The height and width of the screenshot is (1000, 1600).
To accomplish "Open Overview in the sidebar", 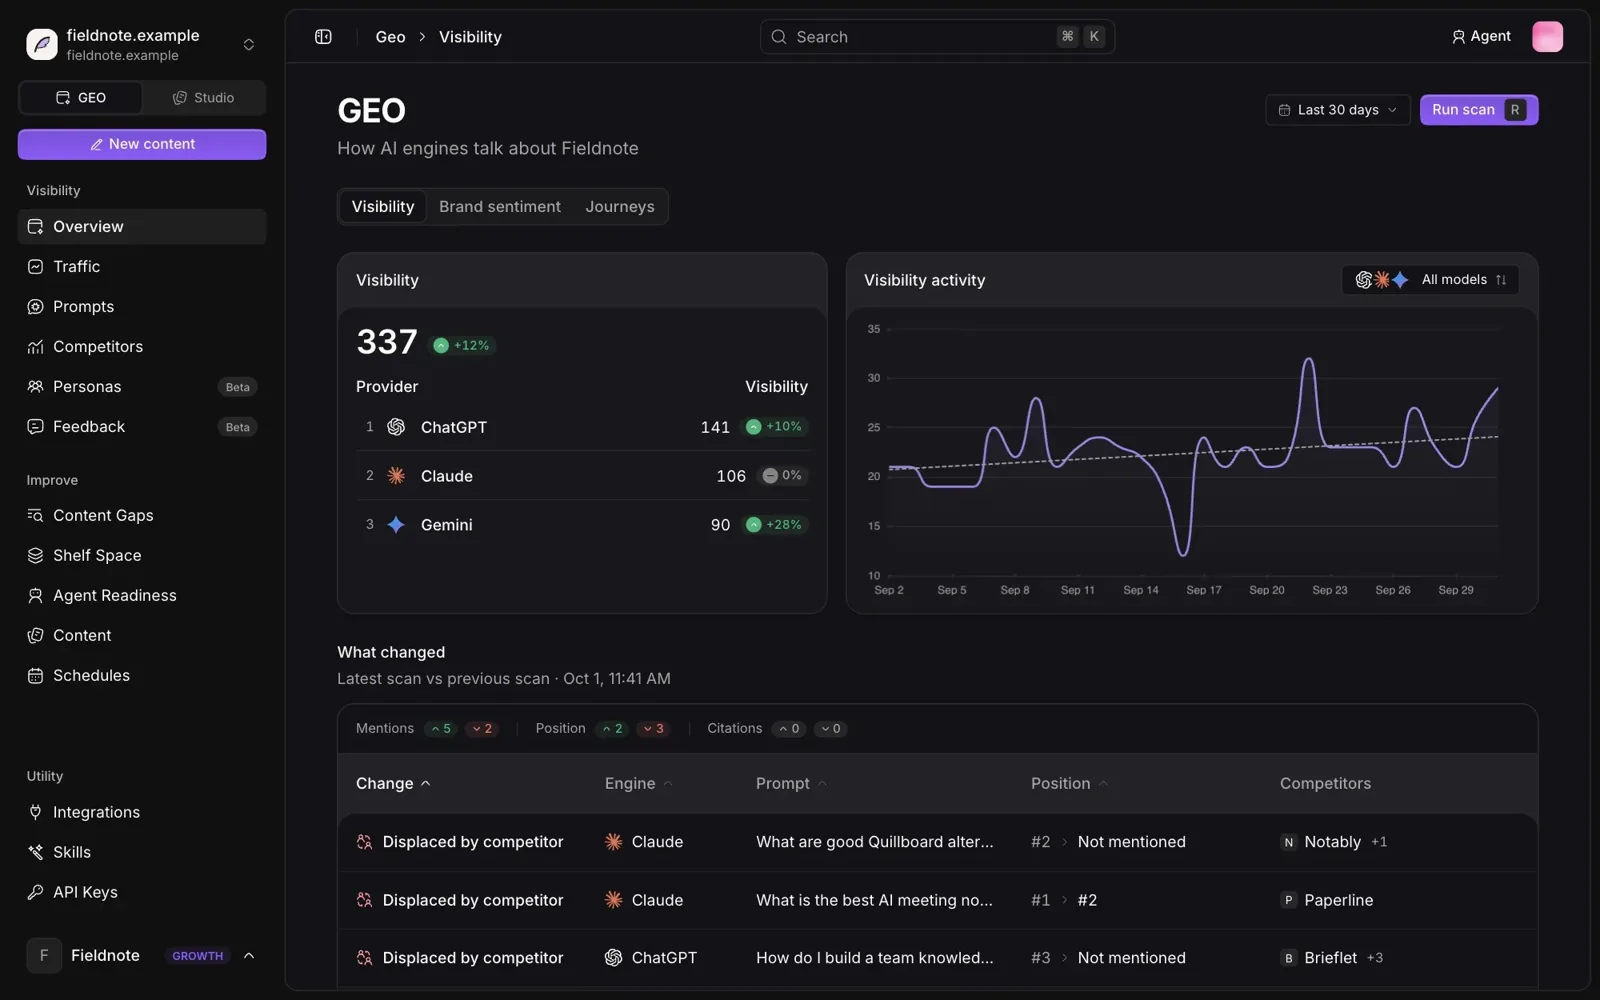I will click(x=142, y=227).
